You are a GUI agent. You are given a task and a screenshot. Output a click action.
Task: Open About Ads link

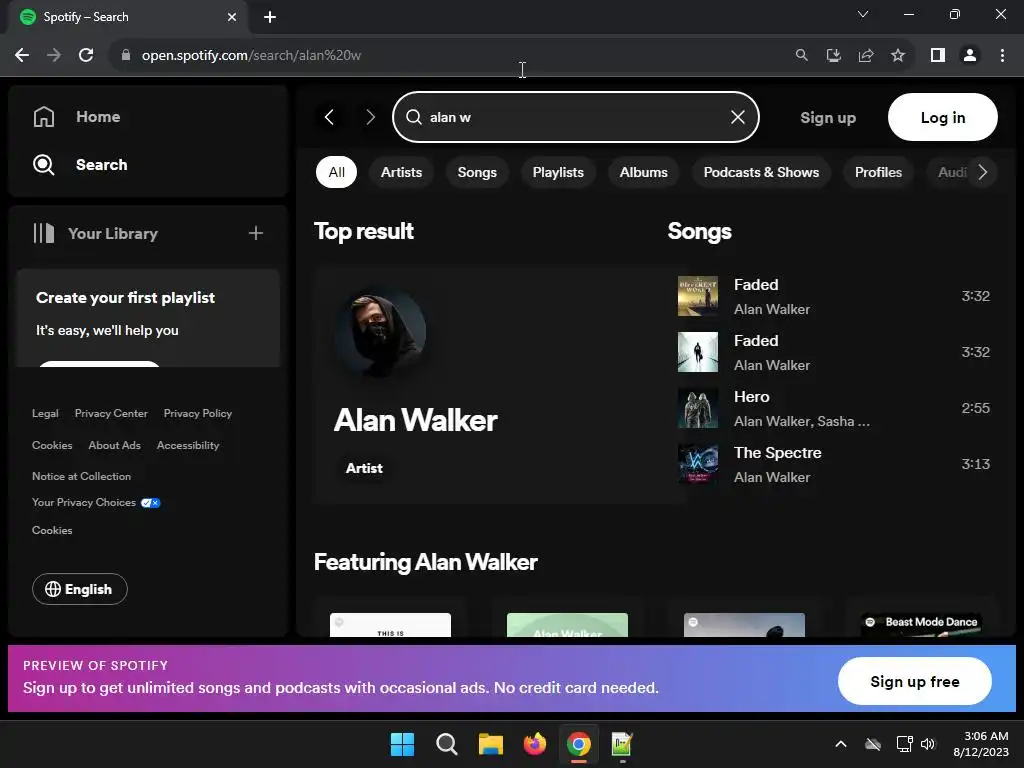[x=114, y=445]
